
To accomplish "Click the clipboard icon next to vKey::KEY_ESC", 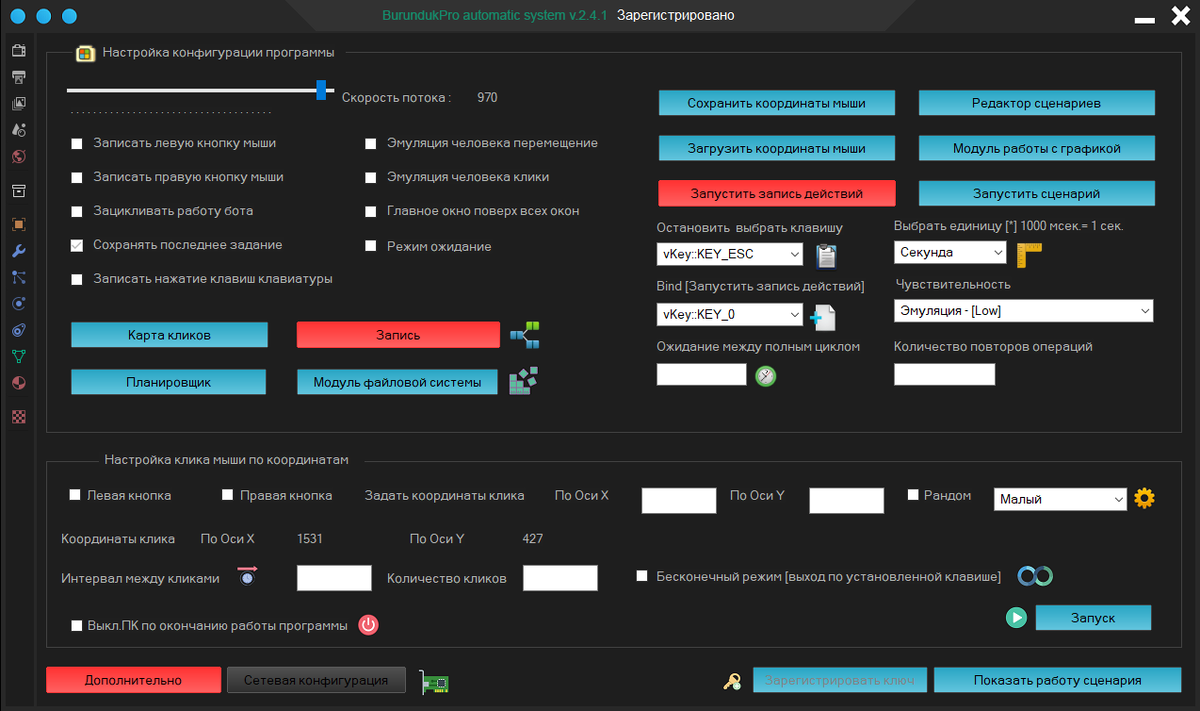I will click(826, 256).
